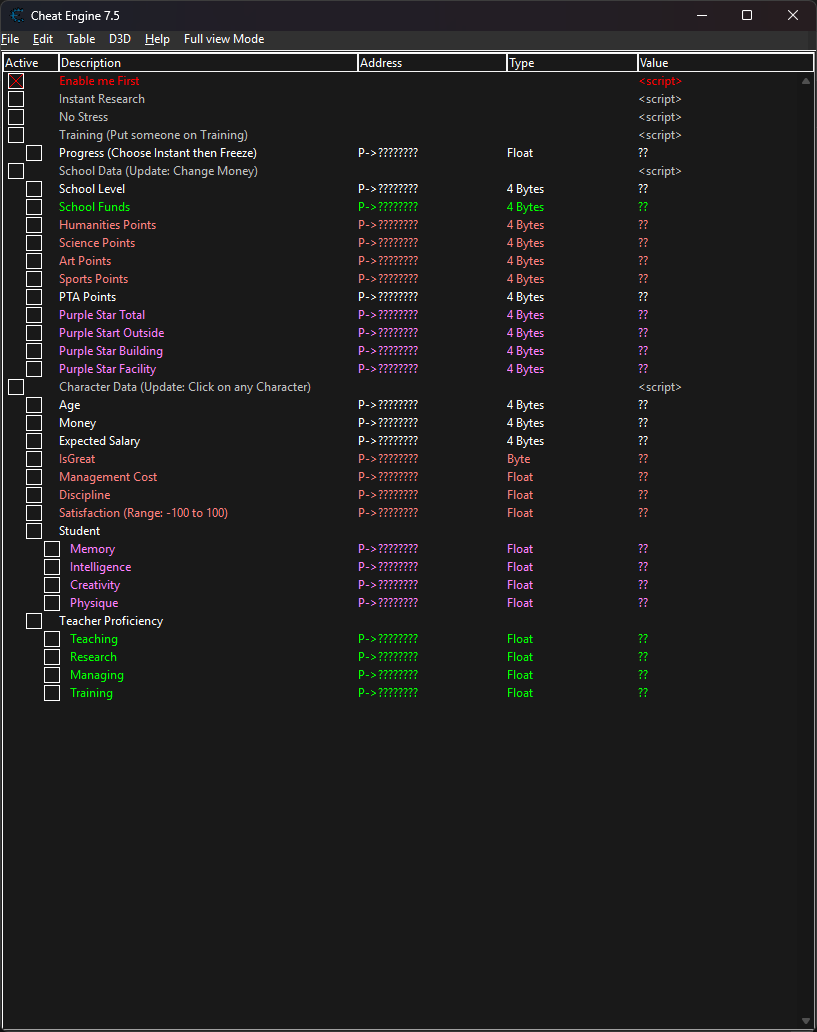Open the D3D menu

click(120, 39)
